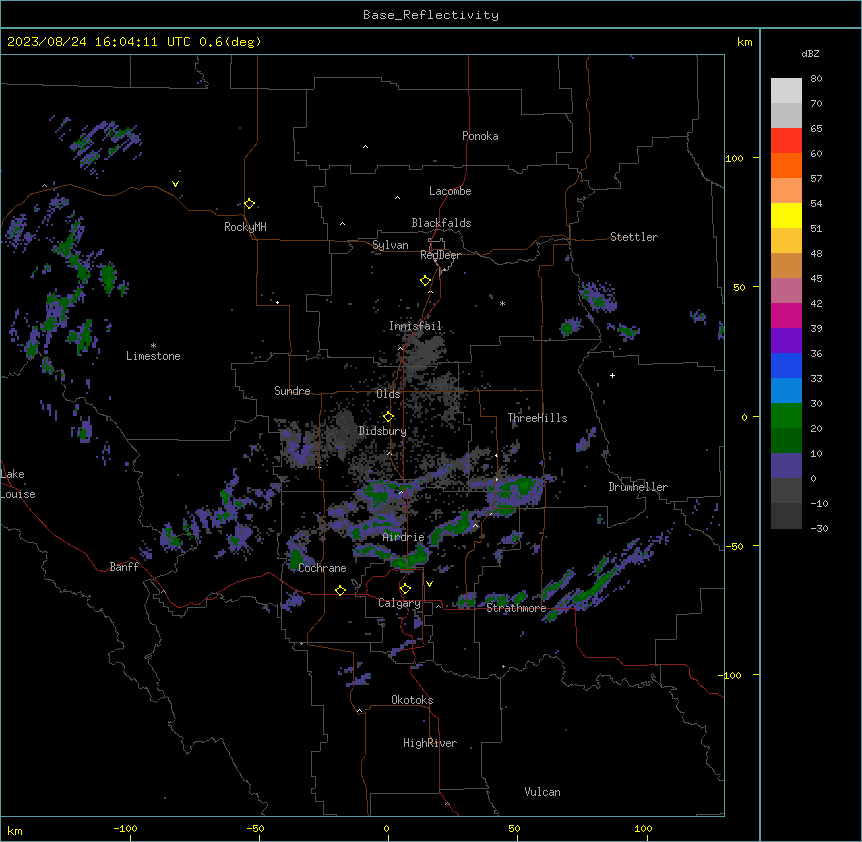Click the ThreeHills city label
This screenshot has width=862, height=842.
(x=537, y=418)
